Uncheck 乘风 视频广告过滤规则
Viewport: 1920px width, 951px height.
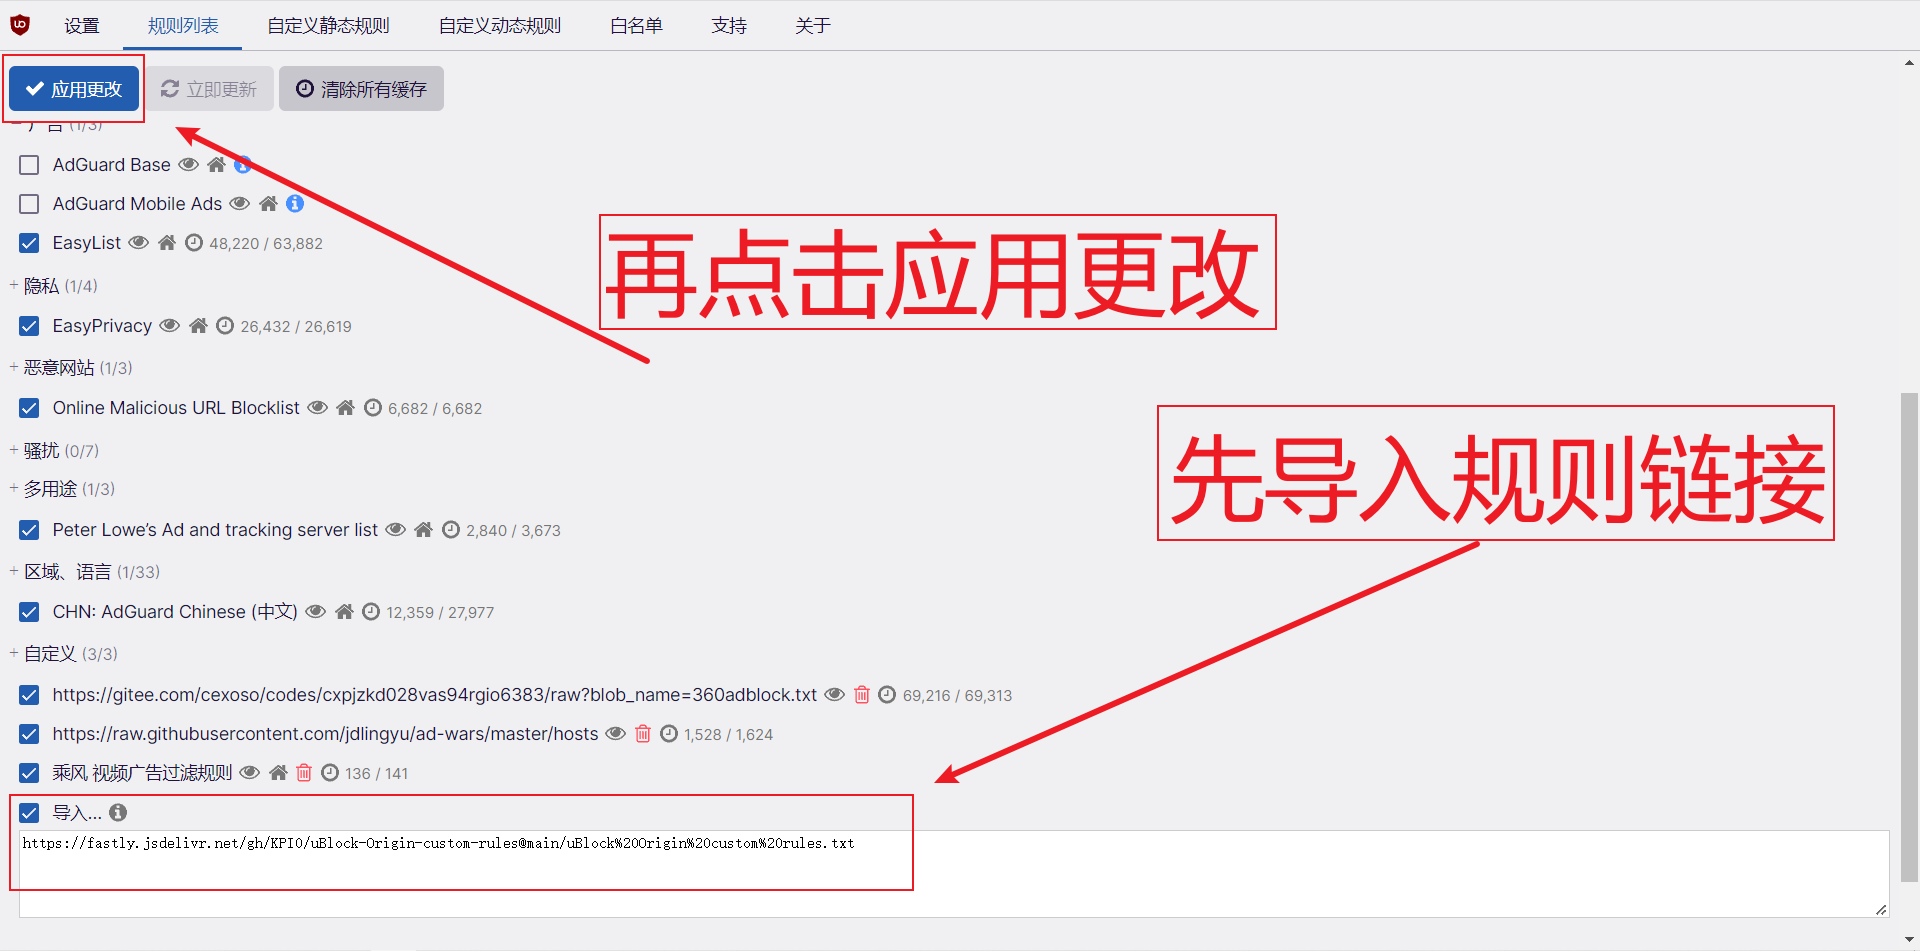pos(29,773)
